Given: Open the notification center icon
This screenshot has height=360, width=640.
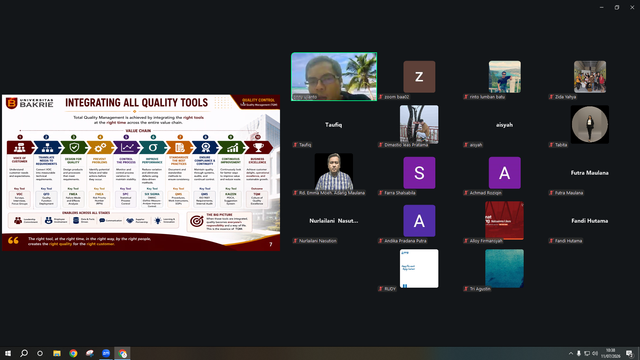Looking at the screenshot, I should [x=629, y=353].
